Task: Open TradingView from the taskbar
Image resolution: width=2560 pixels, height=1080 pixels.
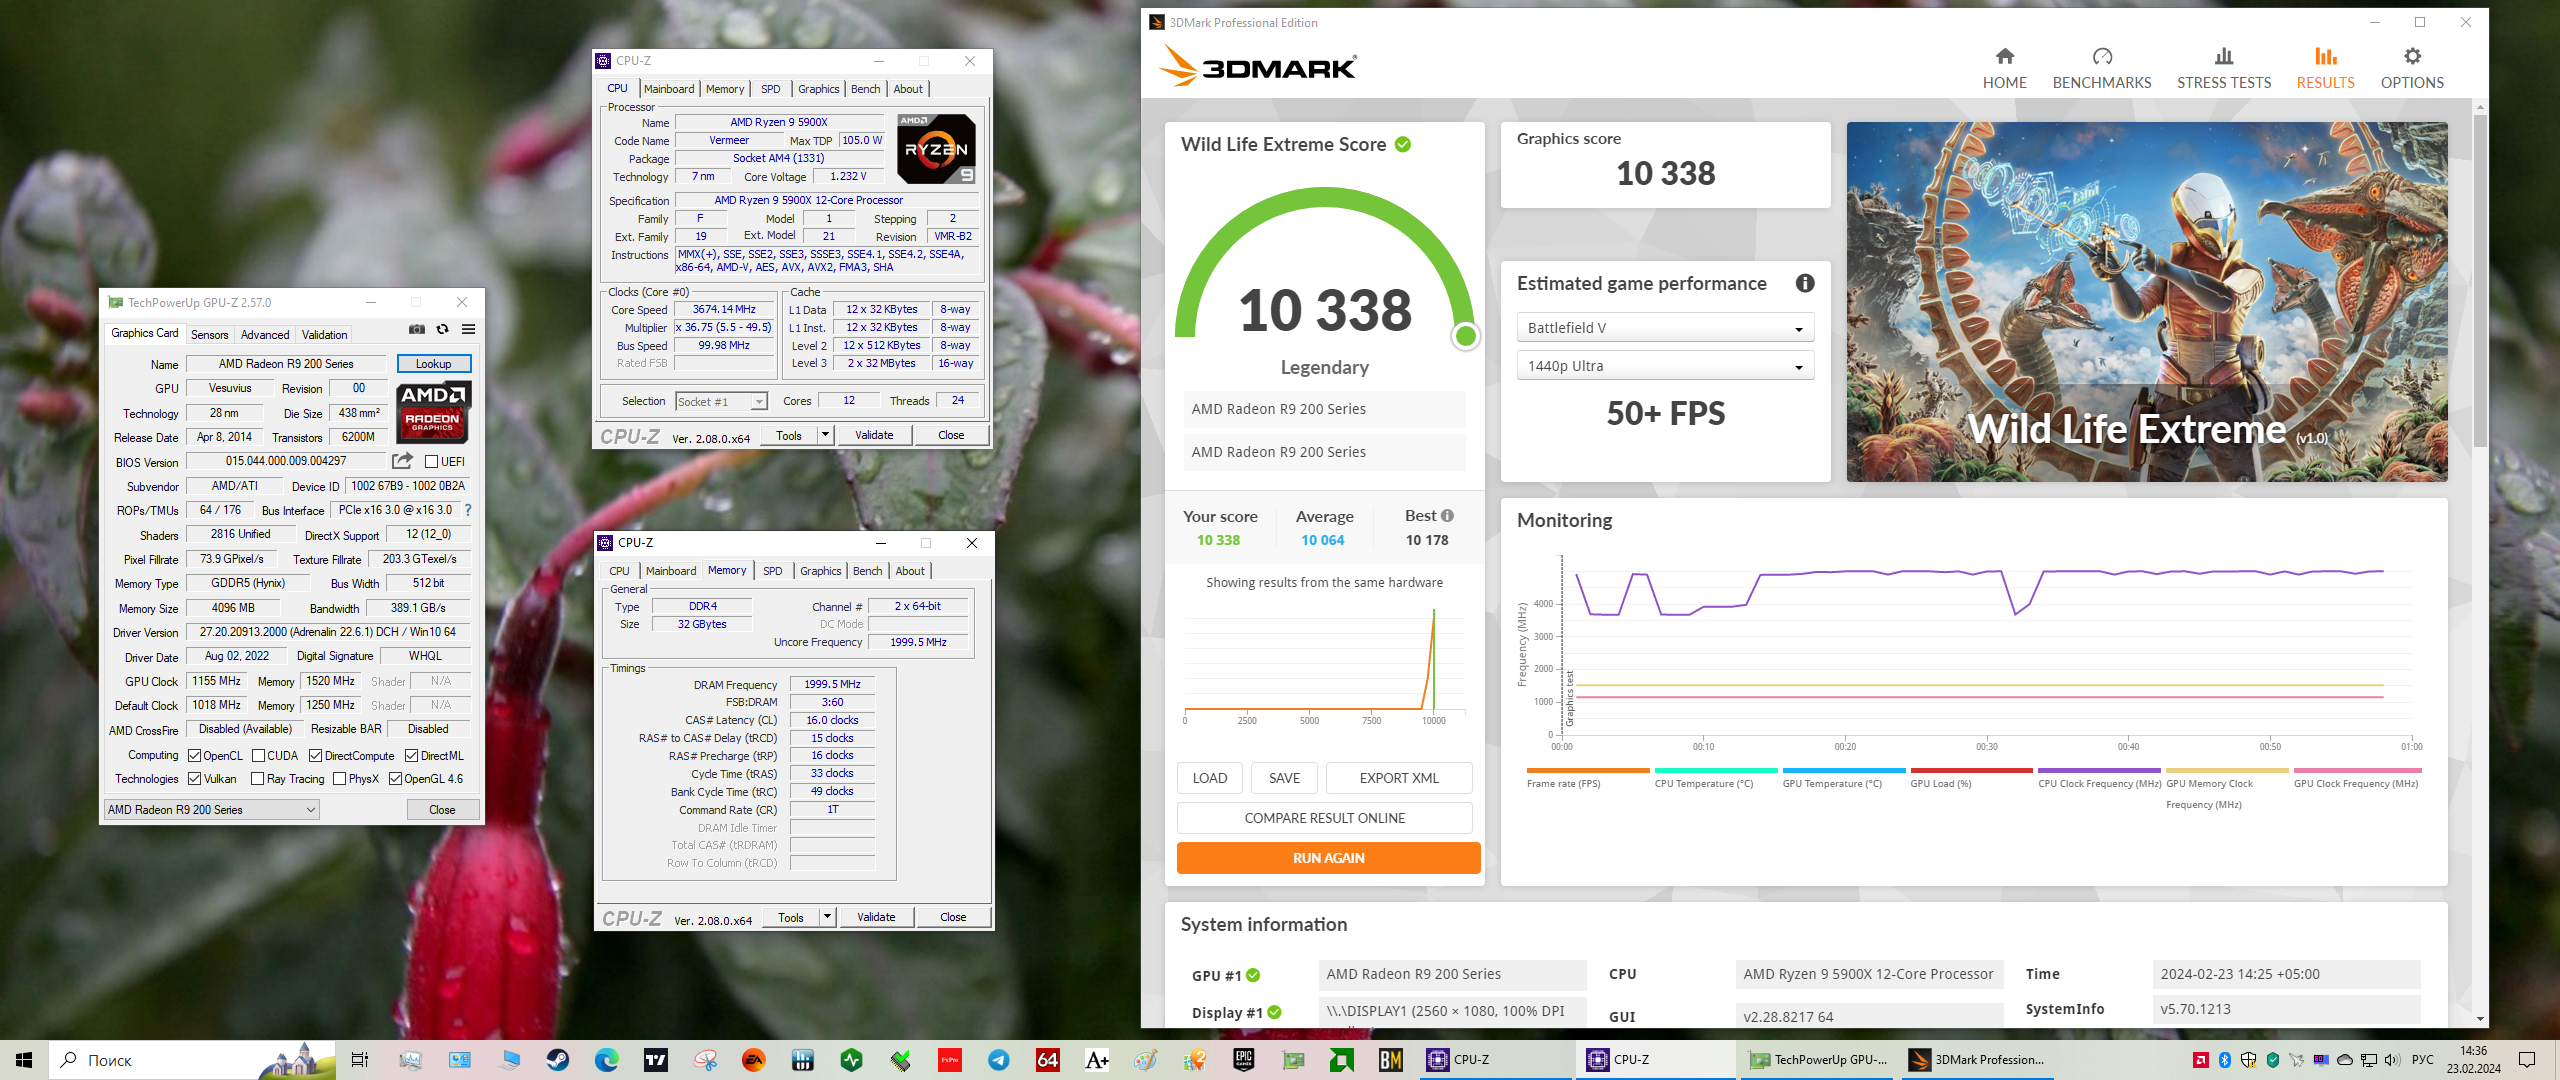Action: (655, 1060)
